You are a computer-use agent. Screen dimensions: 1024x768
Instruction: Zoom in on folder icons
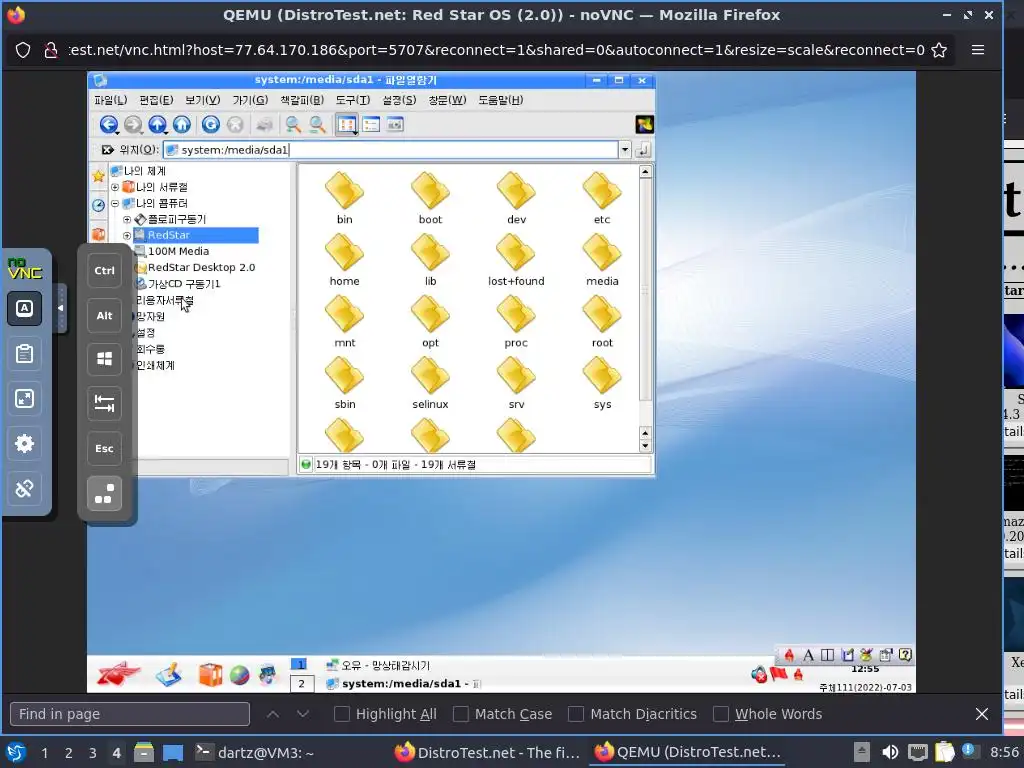(x=293, y=124)
